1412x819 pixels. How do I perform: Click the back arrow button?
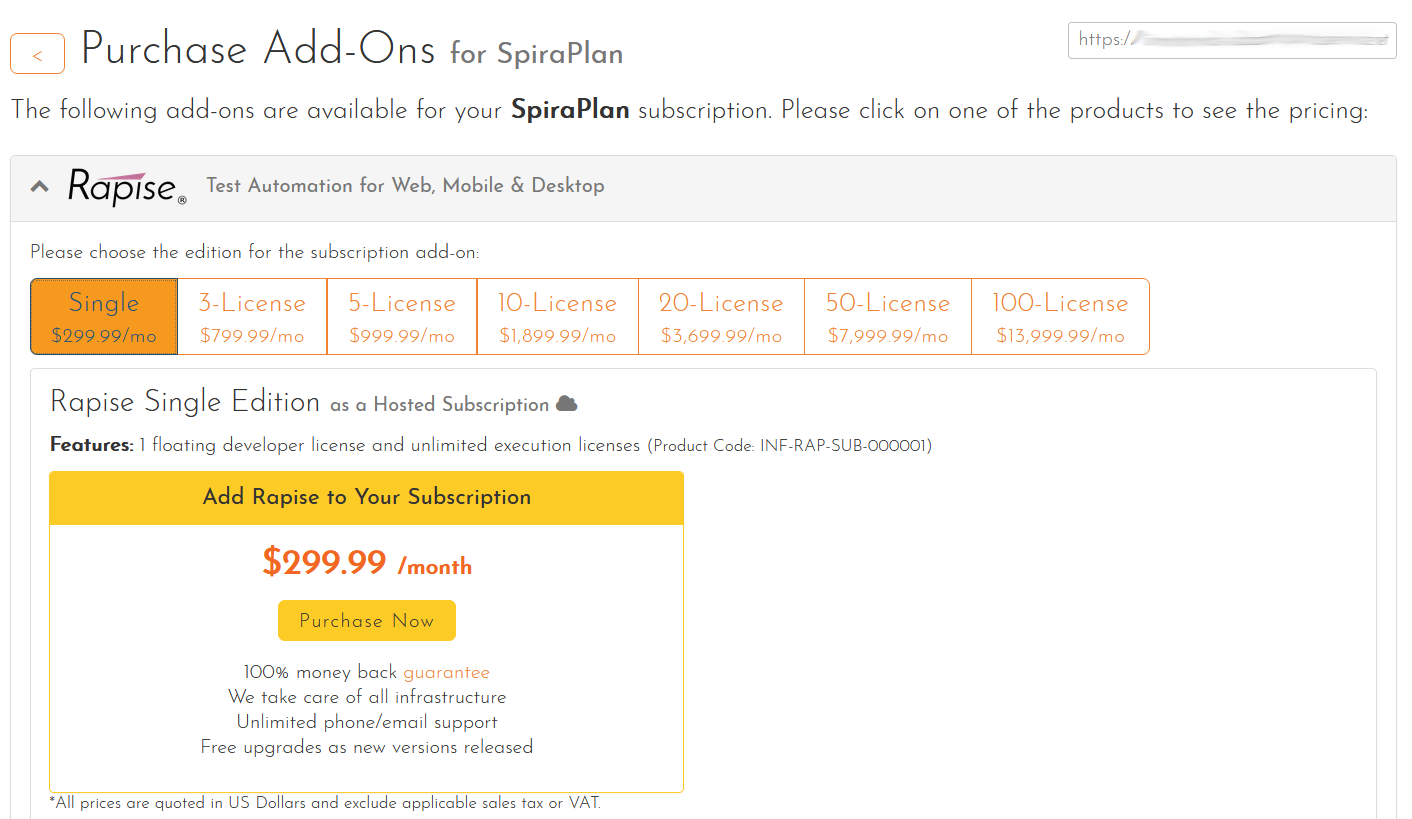[37, 54]
